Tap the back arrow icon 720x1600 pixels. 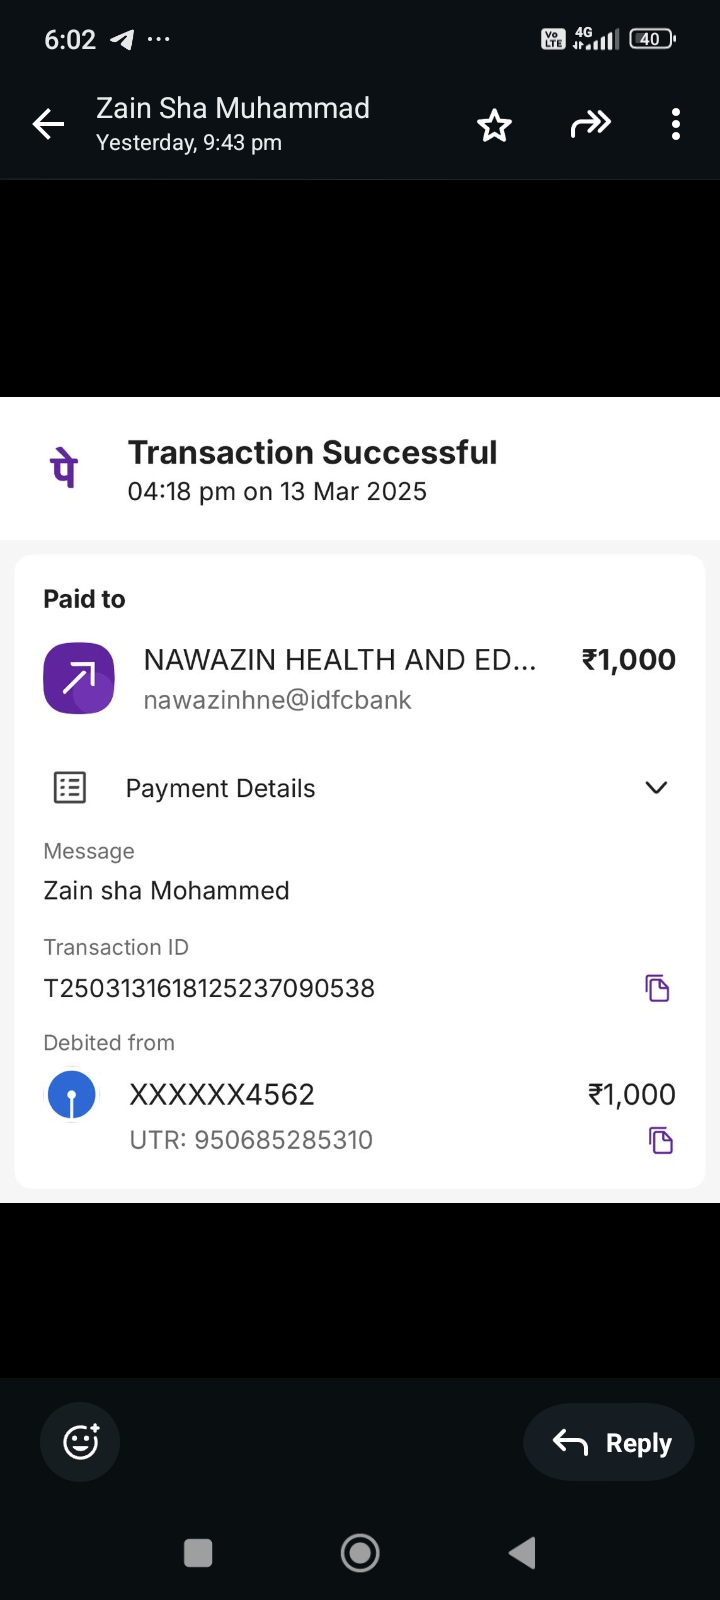point(48,124)
